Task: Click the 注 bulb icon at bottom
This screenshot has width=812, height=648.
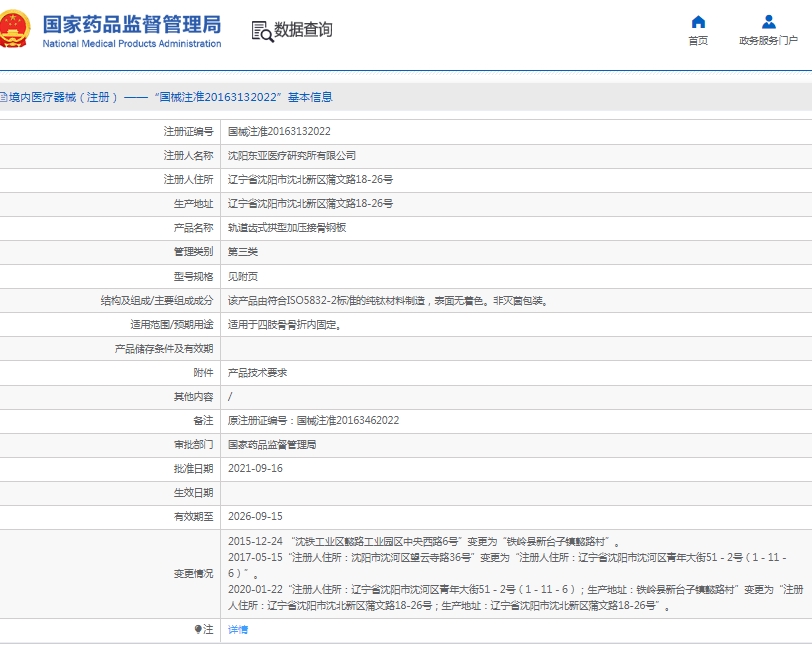Action: [198, 629]
